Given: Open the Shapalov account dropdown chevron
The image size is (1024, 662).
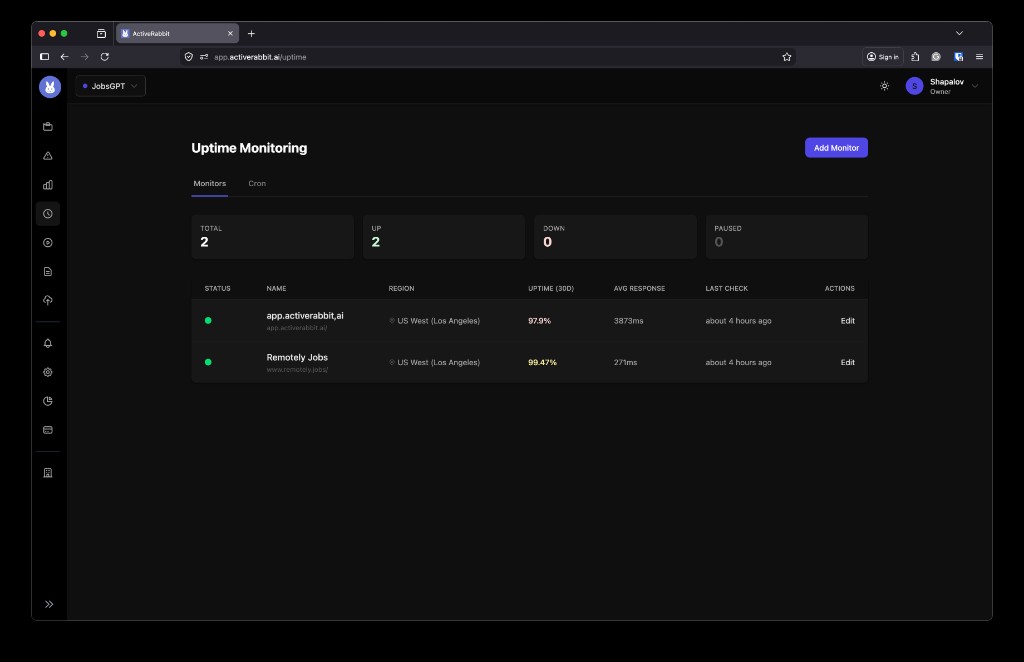Looking at the screenshot, I should 975,86.
